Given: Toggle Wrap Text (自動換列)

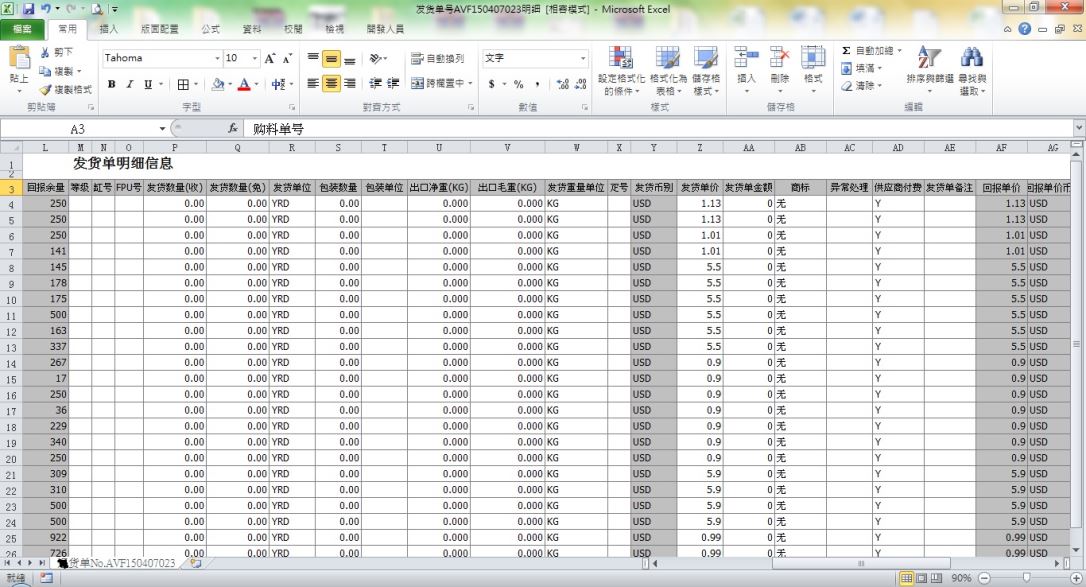Looking at the screenshot, I should click(439, 58).
